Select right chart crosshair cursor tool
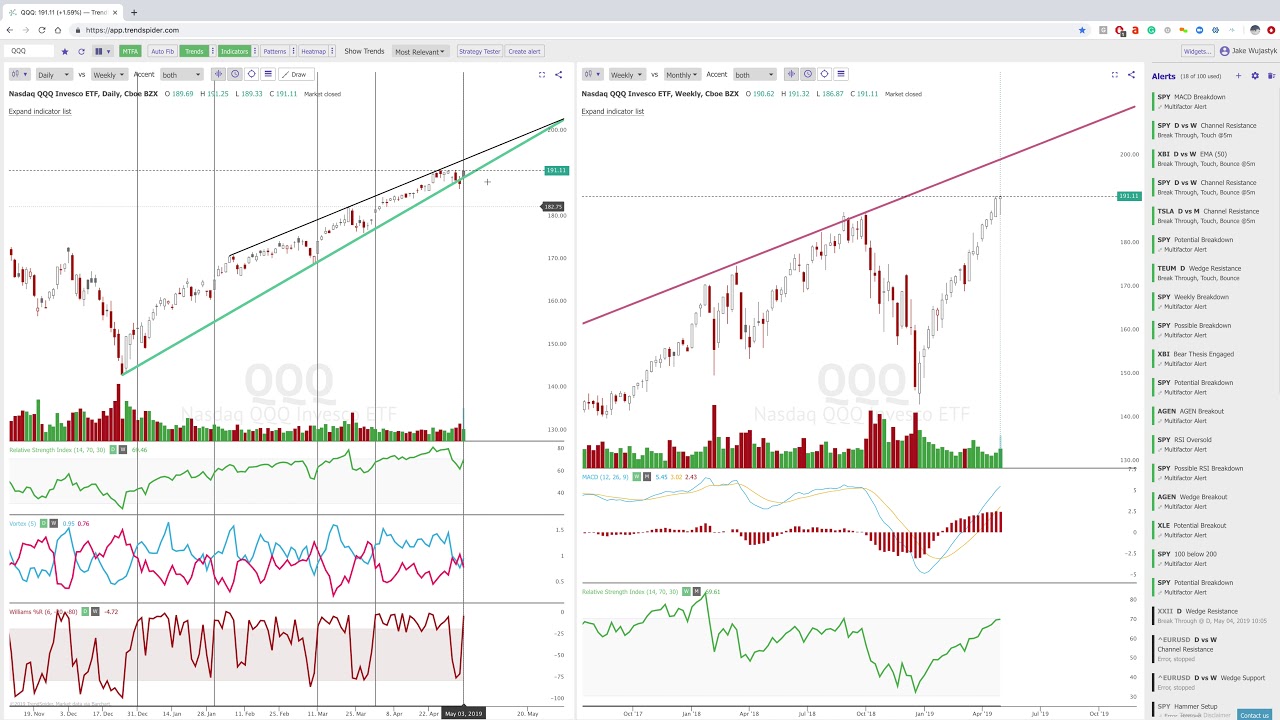This screenshot has width=1280, height=720. tap(791, 74)
